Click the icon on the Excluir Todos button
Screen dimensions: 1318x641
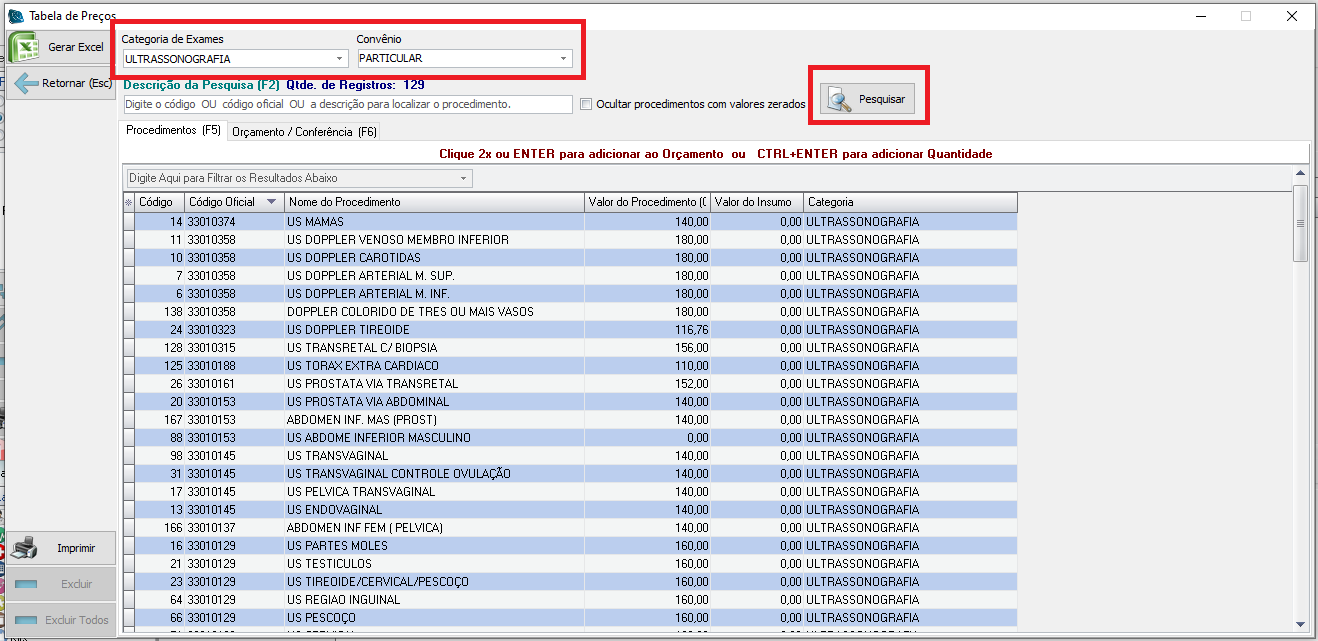tap(26, 620)
